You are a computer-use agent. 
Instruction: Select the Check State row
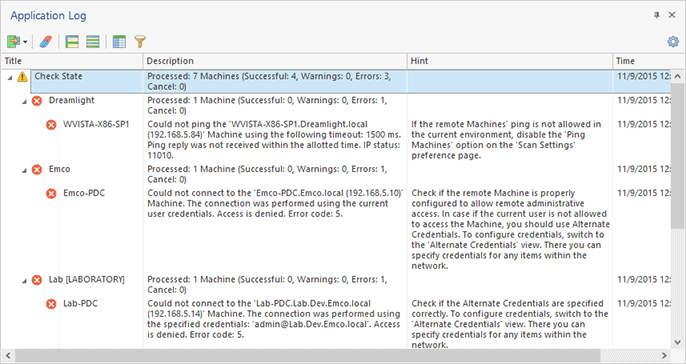tap(350, 81)
